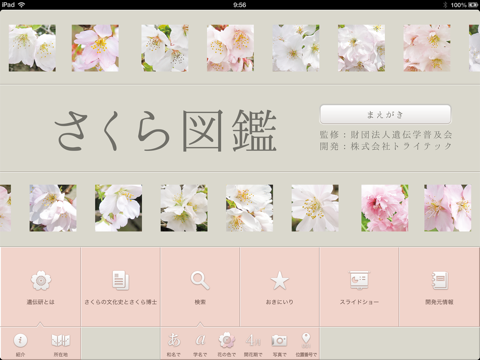Open the 開発元情報 notebook tile

439,287
